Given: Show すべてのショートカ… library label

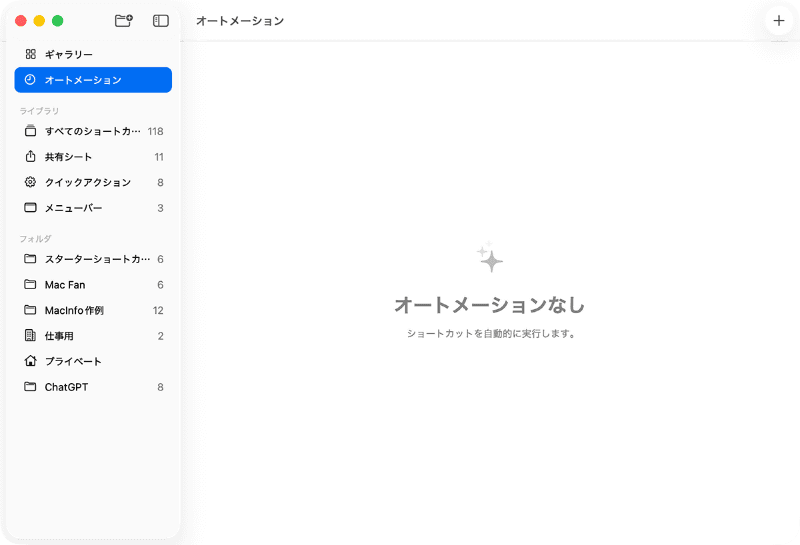Looking at the screenshot, I should (x=93, y=131).
